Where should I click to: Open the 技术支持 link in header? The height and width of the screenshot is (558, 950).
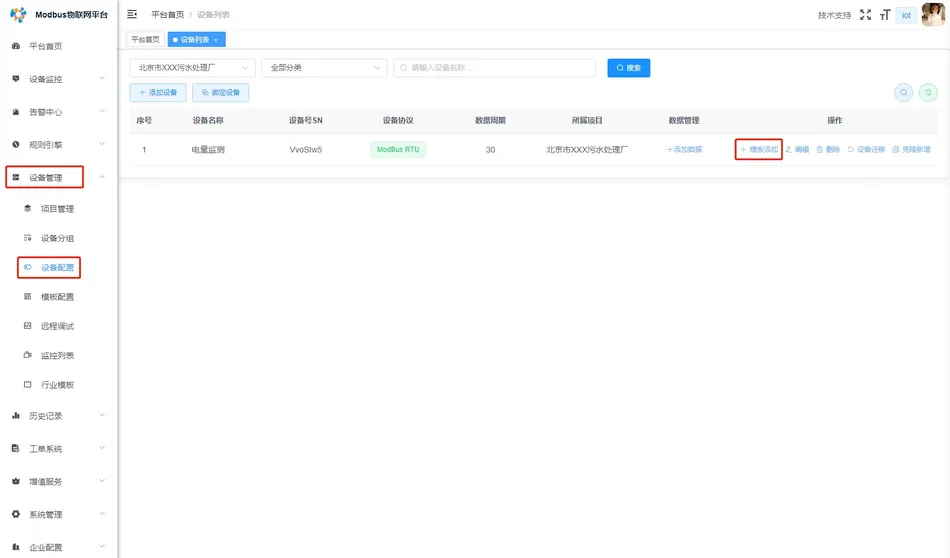pos(834,15)
